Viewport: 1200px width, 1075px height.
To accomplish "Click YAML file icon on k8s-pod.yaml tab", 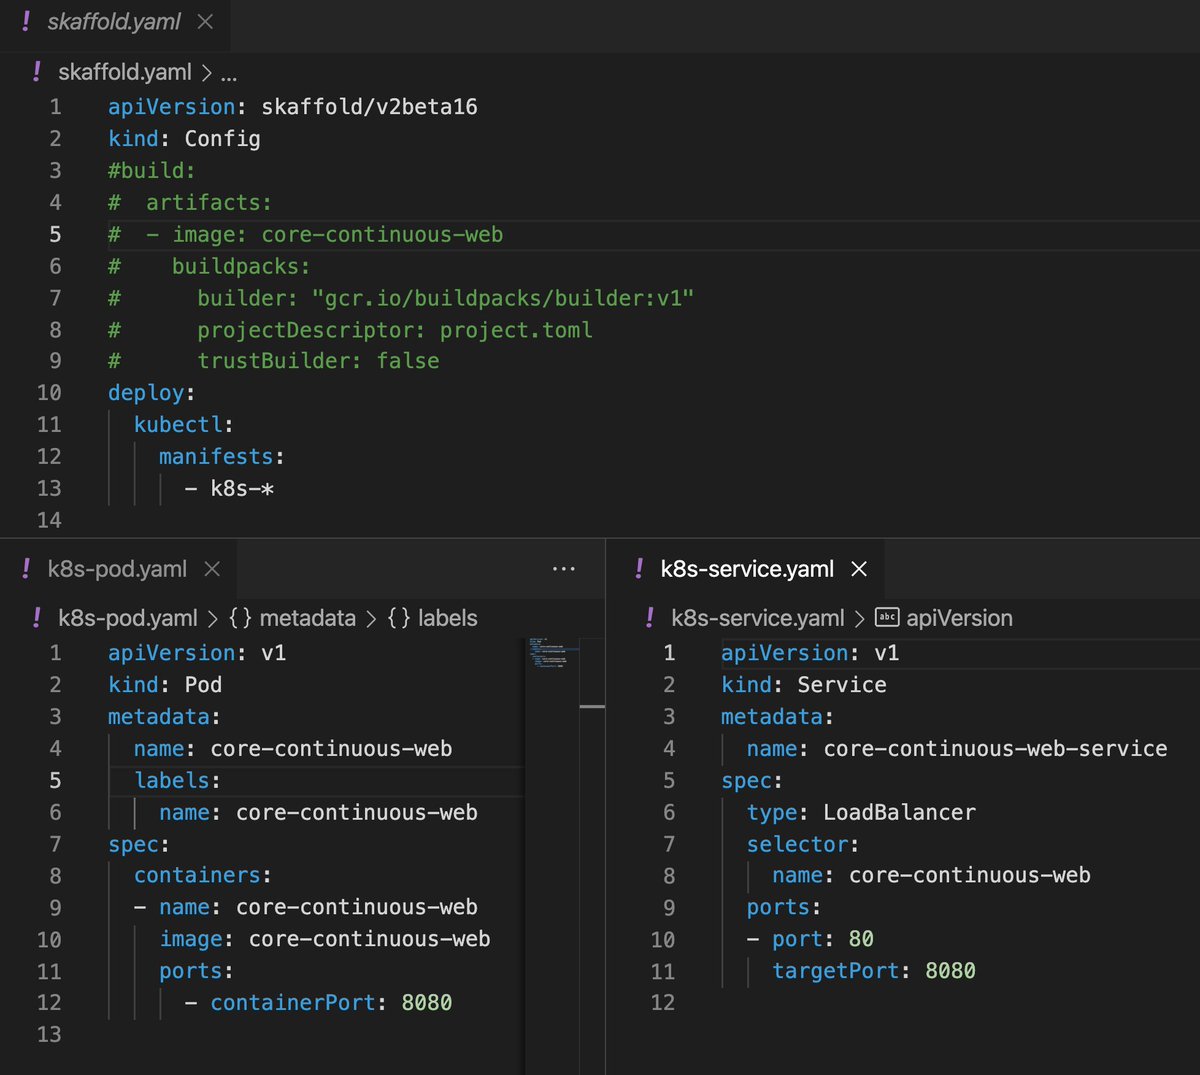I will 26,569.
